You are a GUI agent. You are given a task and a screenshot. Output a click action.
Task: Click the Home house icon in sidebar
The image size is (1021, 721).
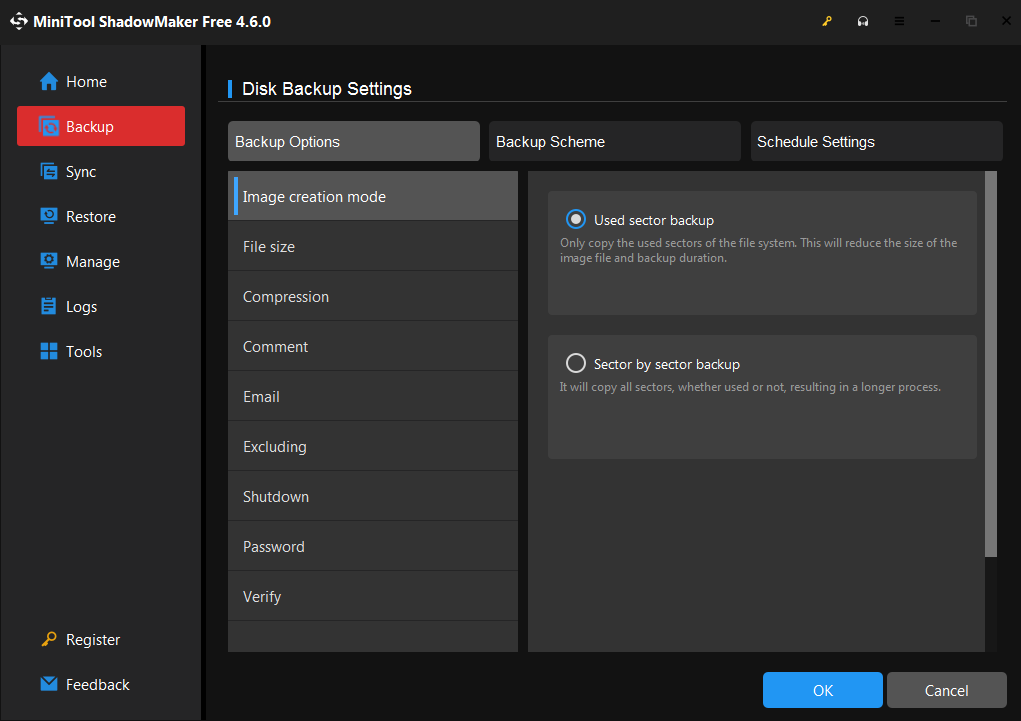[x=49, y=81]
